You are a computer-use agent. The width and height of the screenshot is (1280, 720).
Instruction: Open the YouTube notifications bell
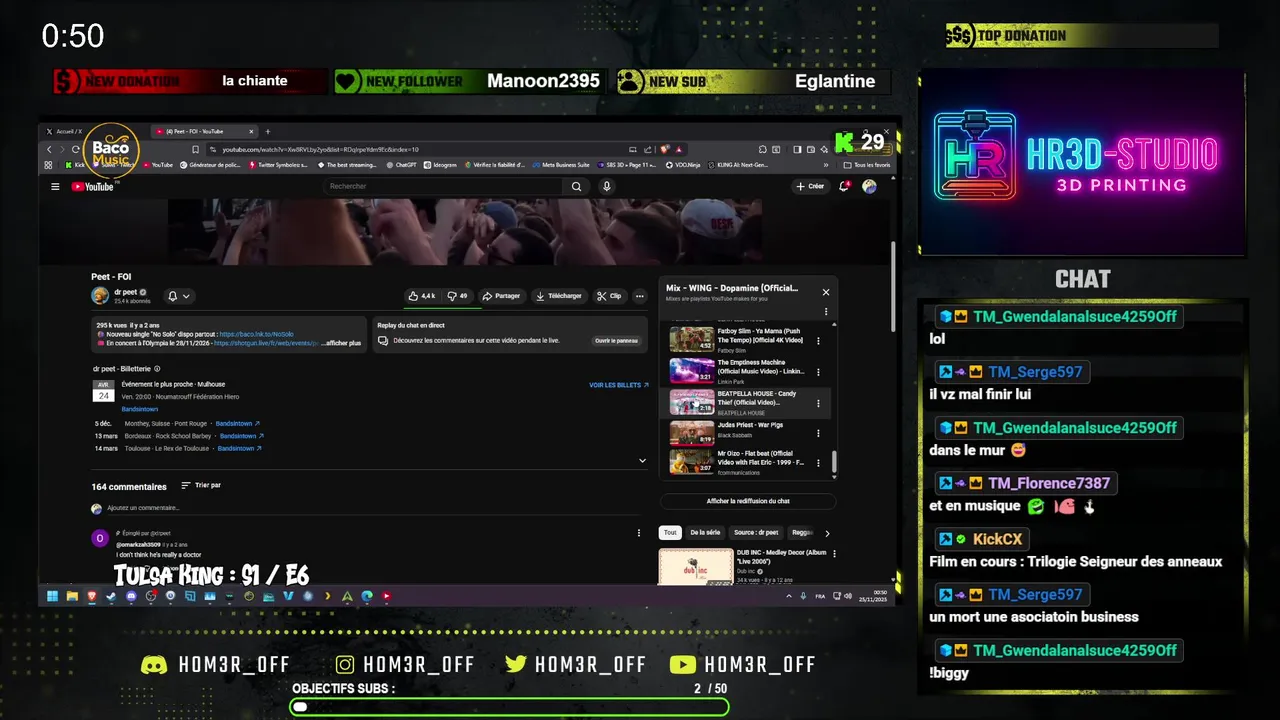pyautogui.click(x=846, y=186)
